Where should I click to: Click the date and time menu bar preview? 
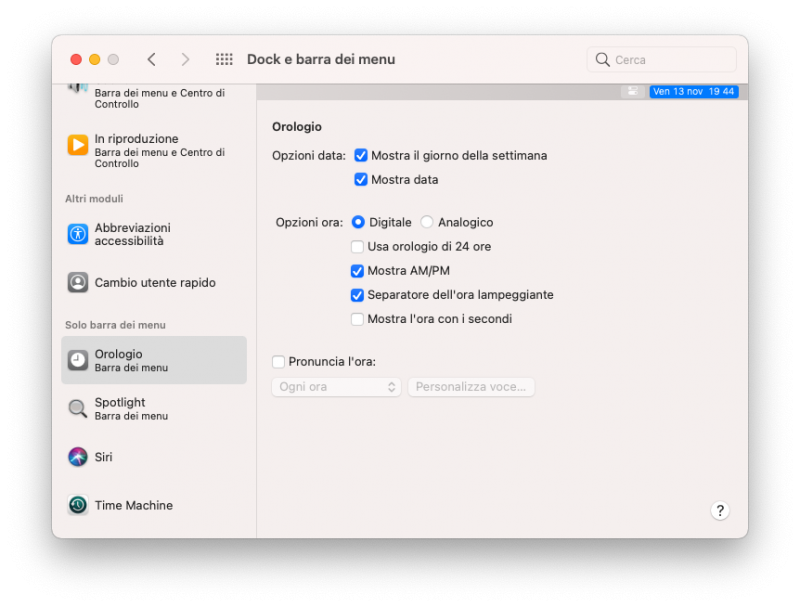[693, 91]
